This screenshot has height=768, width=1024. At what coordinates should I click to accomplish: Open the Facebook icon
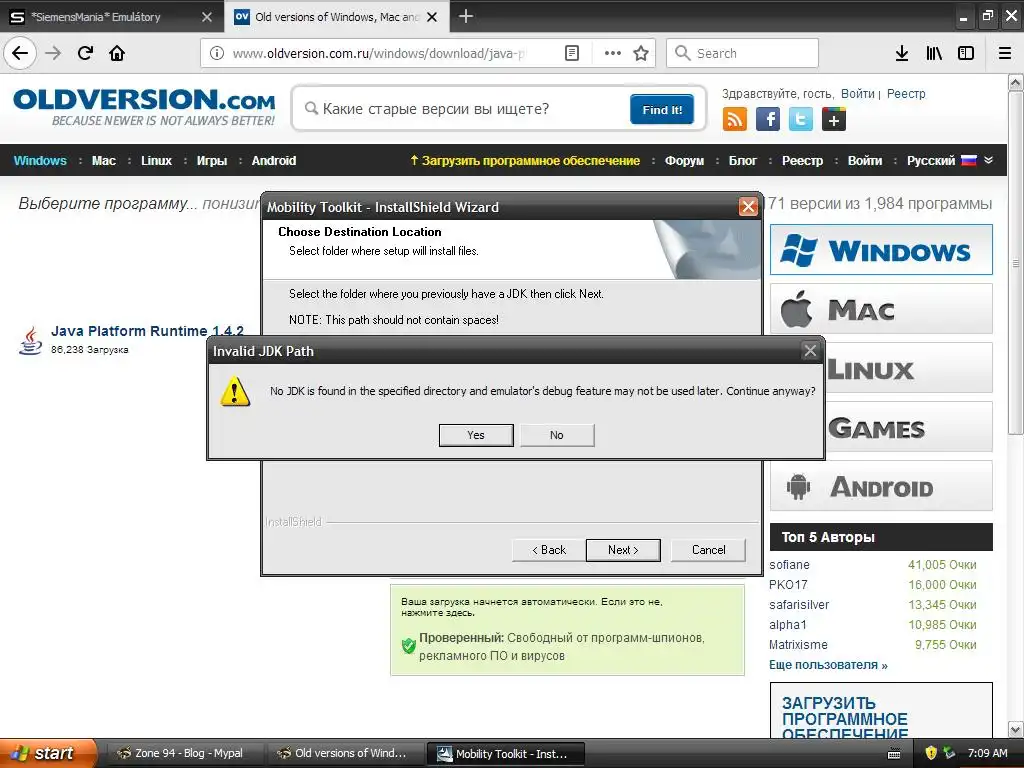coord(768,120)
